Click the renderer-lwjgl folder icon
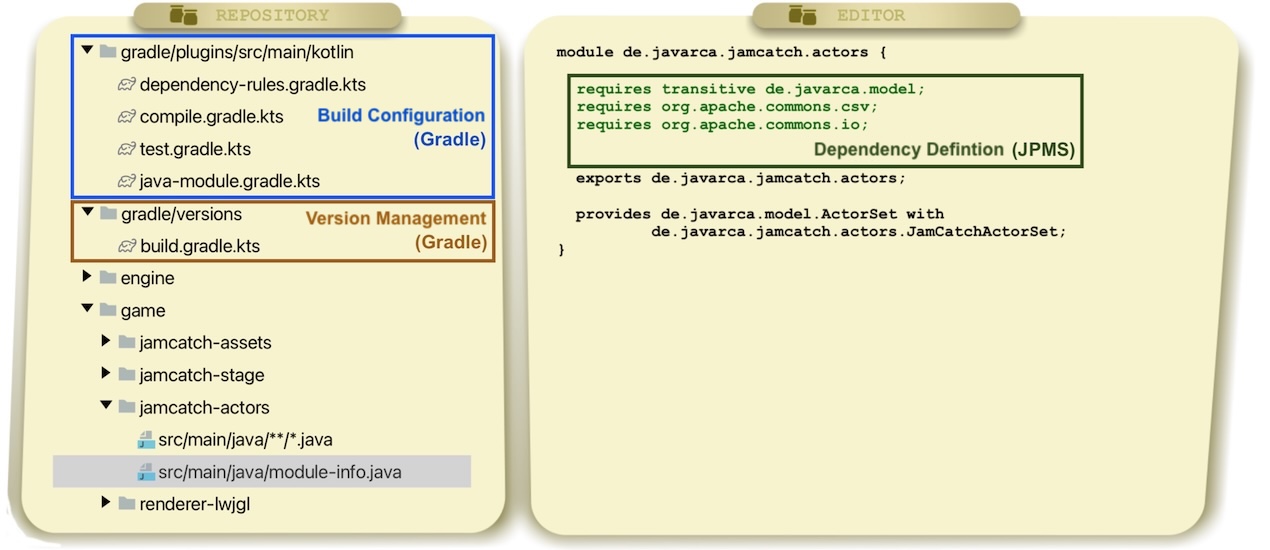This screenshot has height=550, width=1270. tap(127, 504)
